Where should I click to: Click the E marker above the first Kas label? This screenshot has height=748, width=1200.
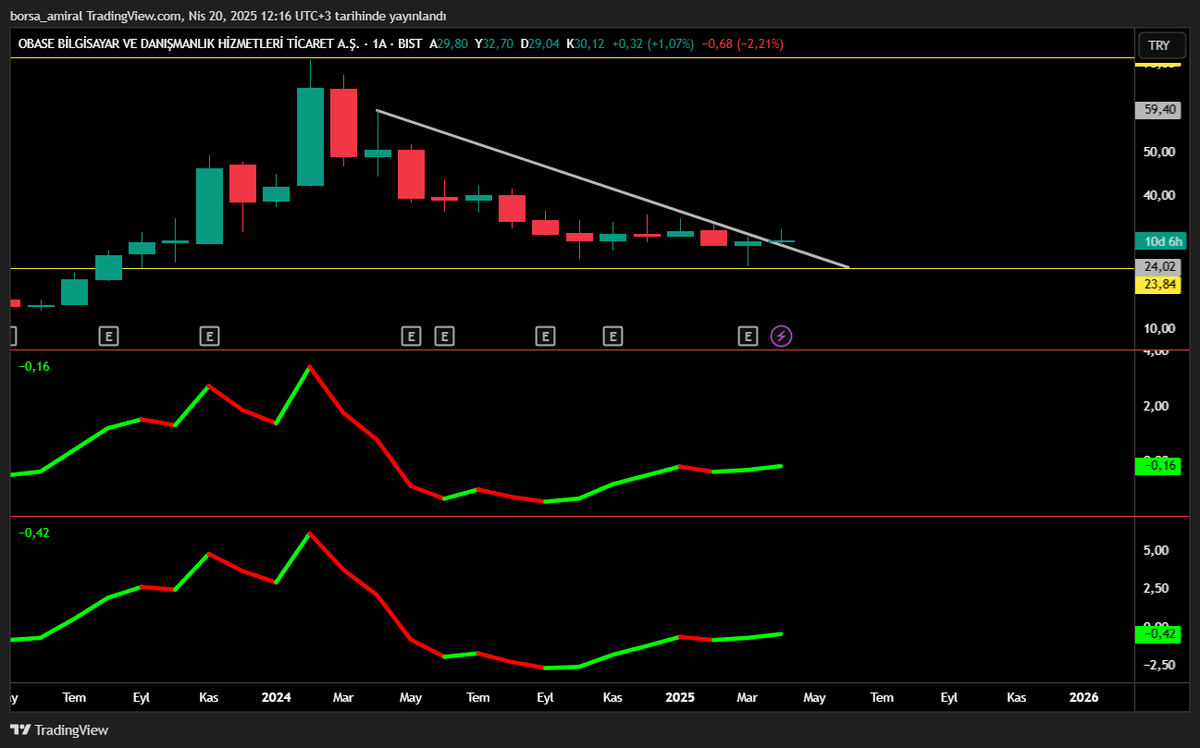209,336
